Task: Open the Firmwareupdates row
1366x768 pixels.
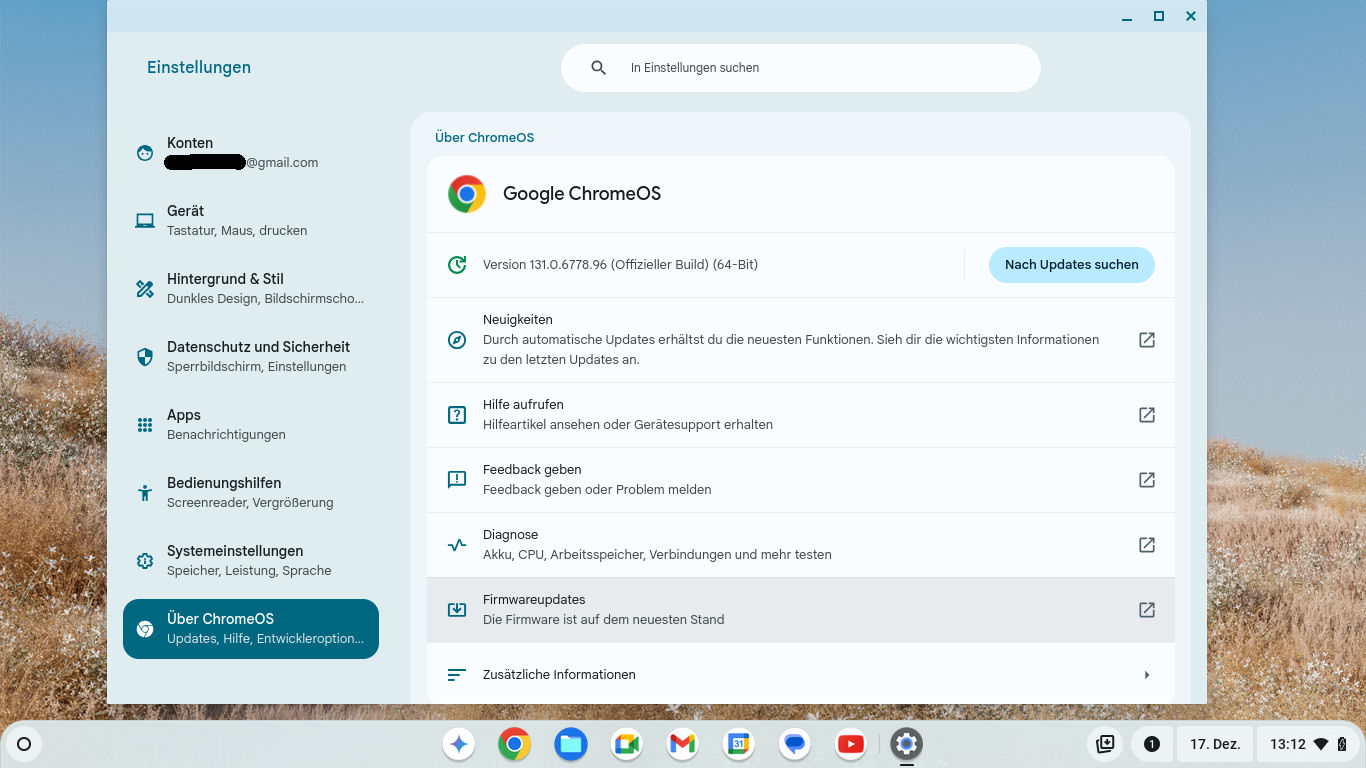Action: (801, 610)
